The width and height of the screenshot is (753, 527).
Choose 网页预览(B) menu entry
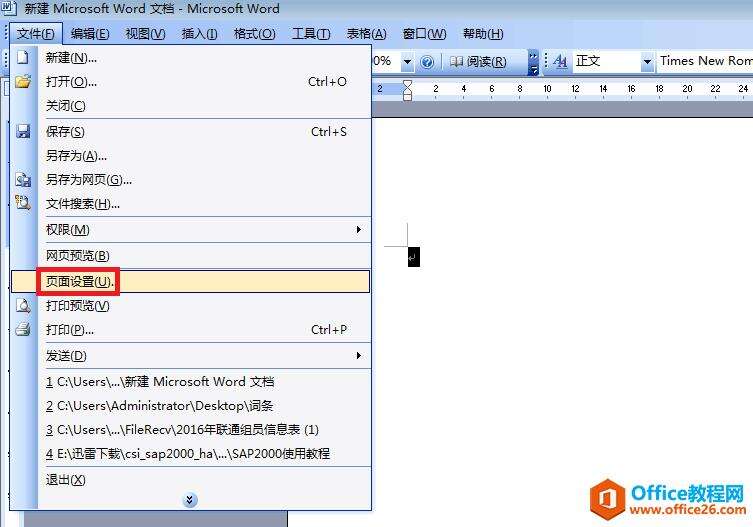coord(190,256)
